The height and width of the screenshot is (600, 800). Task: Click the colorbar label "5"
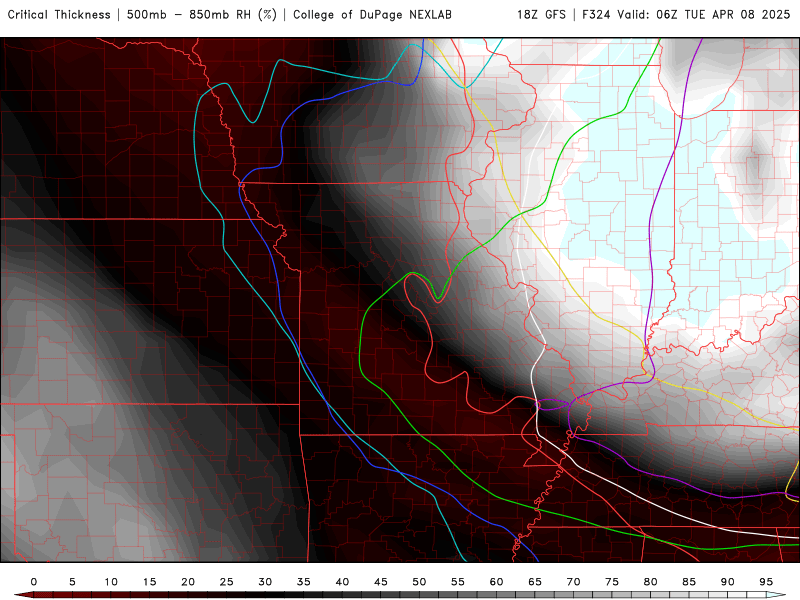[72, 582]
